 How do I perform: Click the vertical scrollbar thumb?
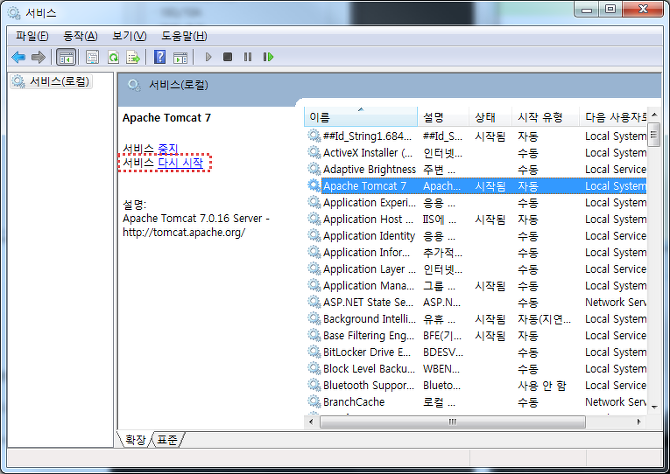point(654,135)
